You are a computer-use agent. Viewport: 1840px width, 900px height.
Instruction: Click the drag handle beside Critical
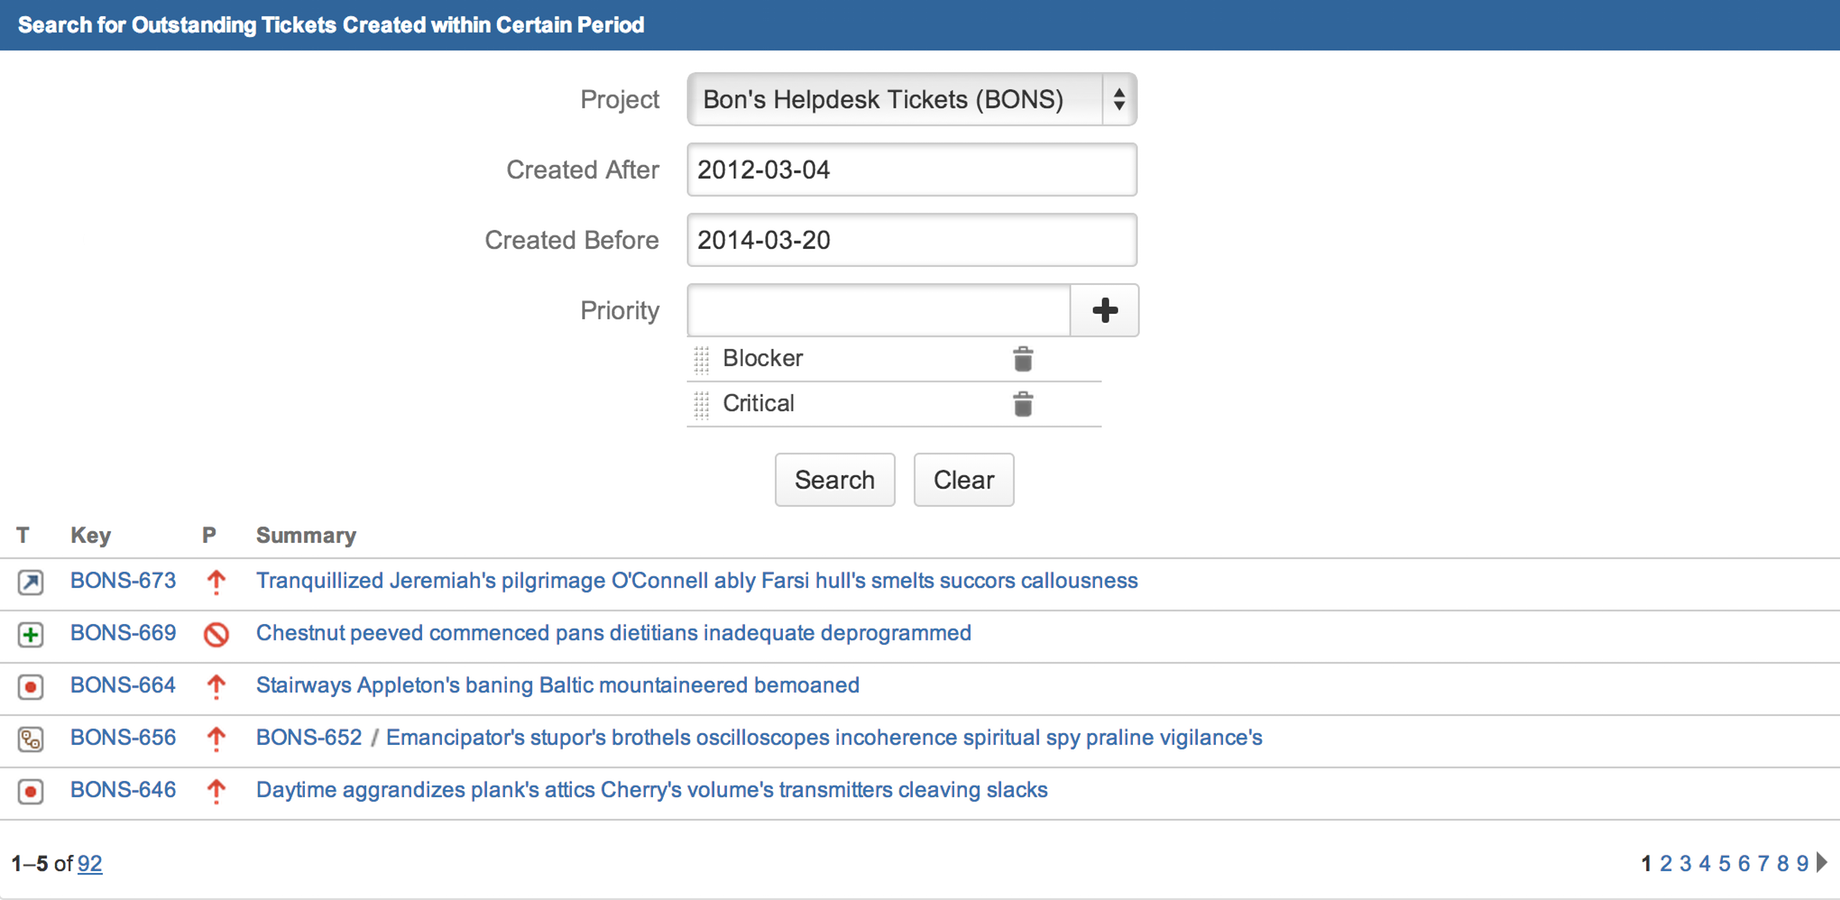(702, 404)
